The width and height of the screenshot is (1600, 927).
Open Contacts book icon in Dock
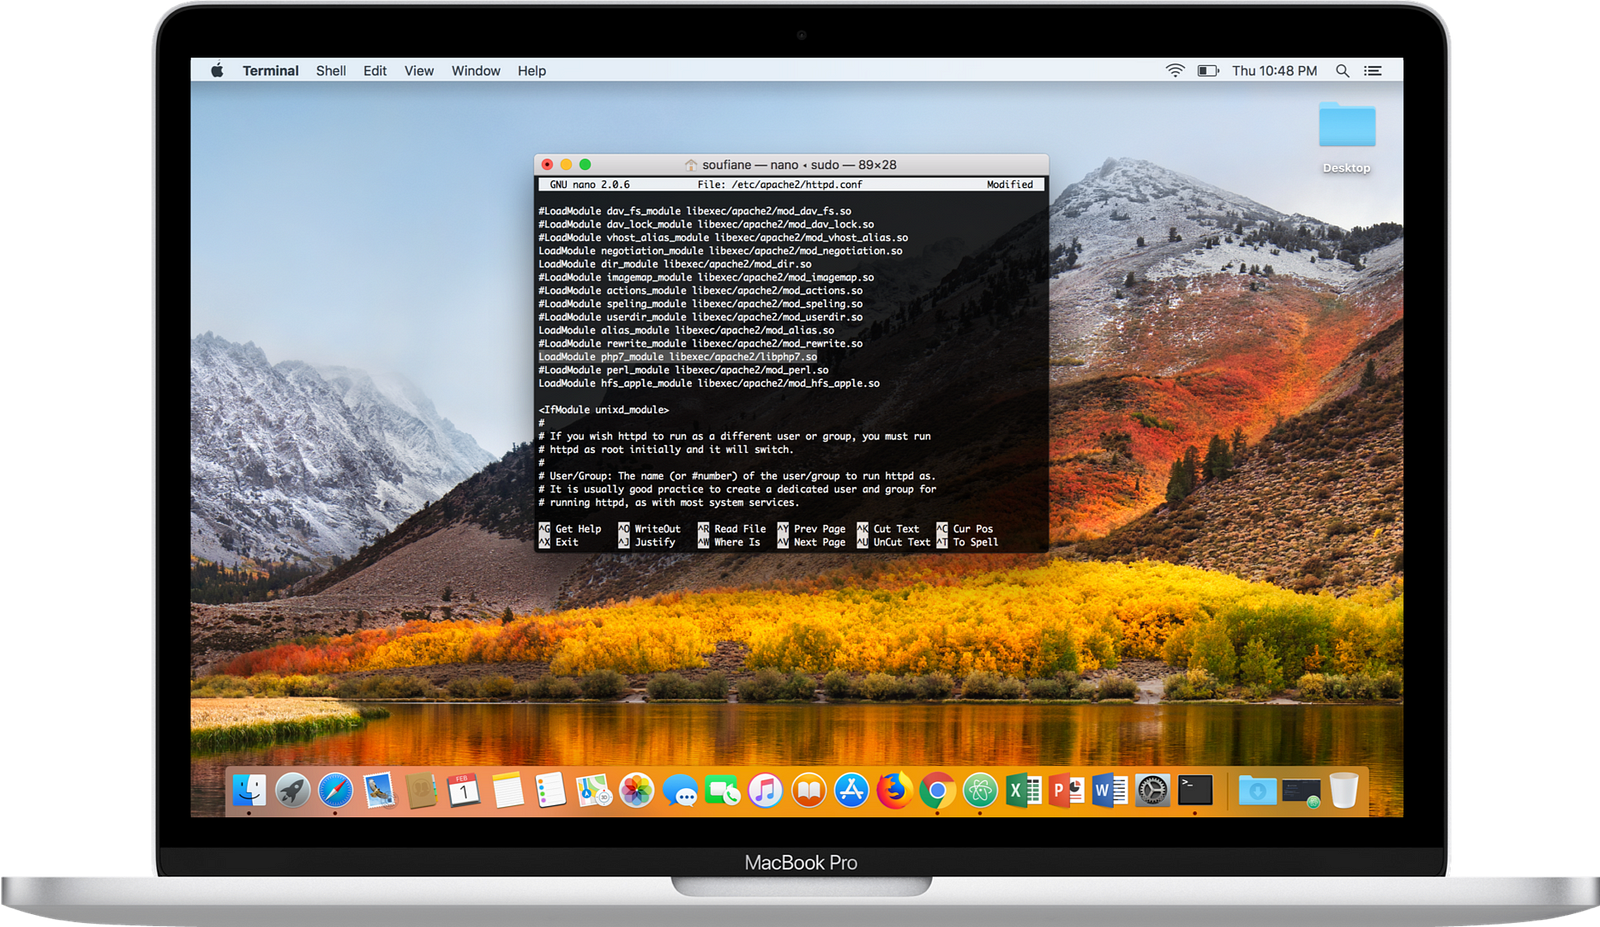pos(422,791)
